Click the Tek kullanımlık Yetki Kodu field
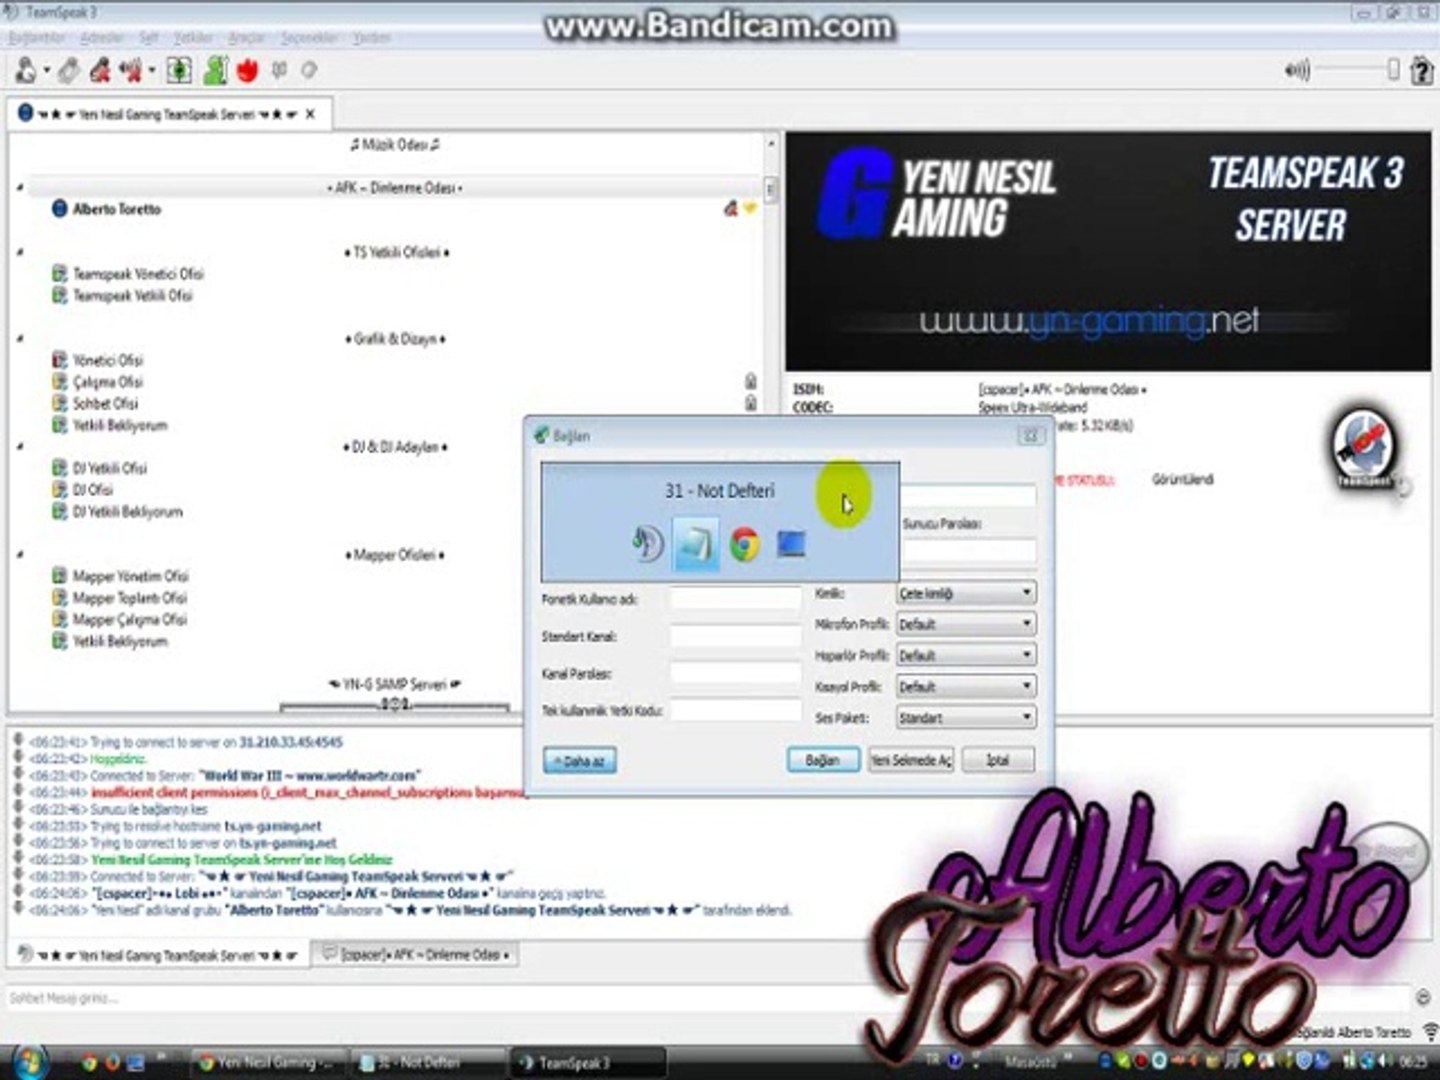1440x1080 pixels. (735, 710)
